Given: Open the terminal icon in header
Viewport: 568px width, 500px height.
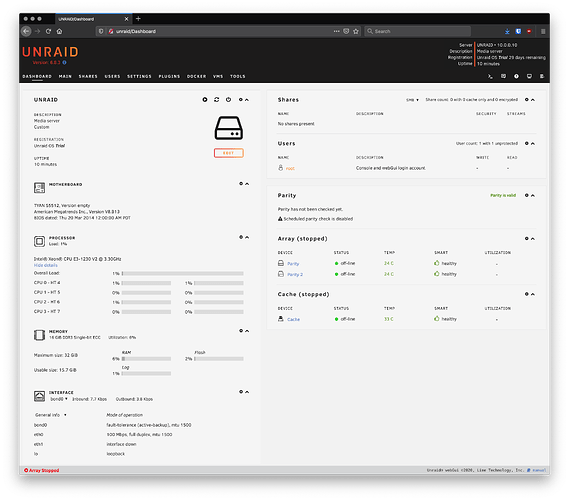Looking at the screenshot, I should tap(490, 76).
